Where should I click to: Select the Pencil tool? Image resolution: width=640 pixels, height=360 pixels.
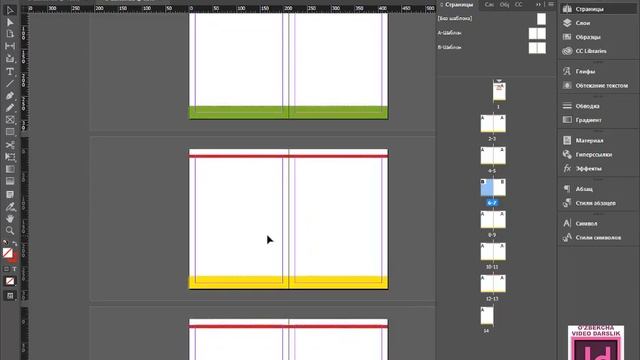10,108
